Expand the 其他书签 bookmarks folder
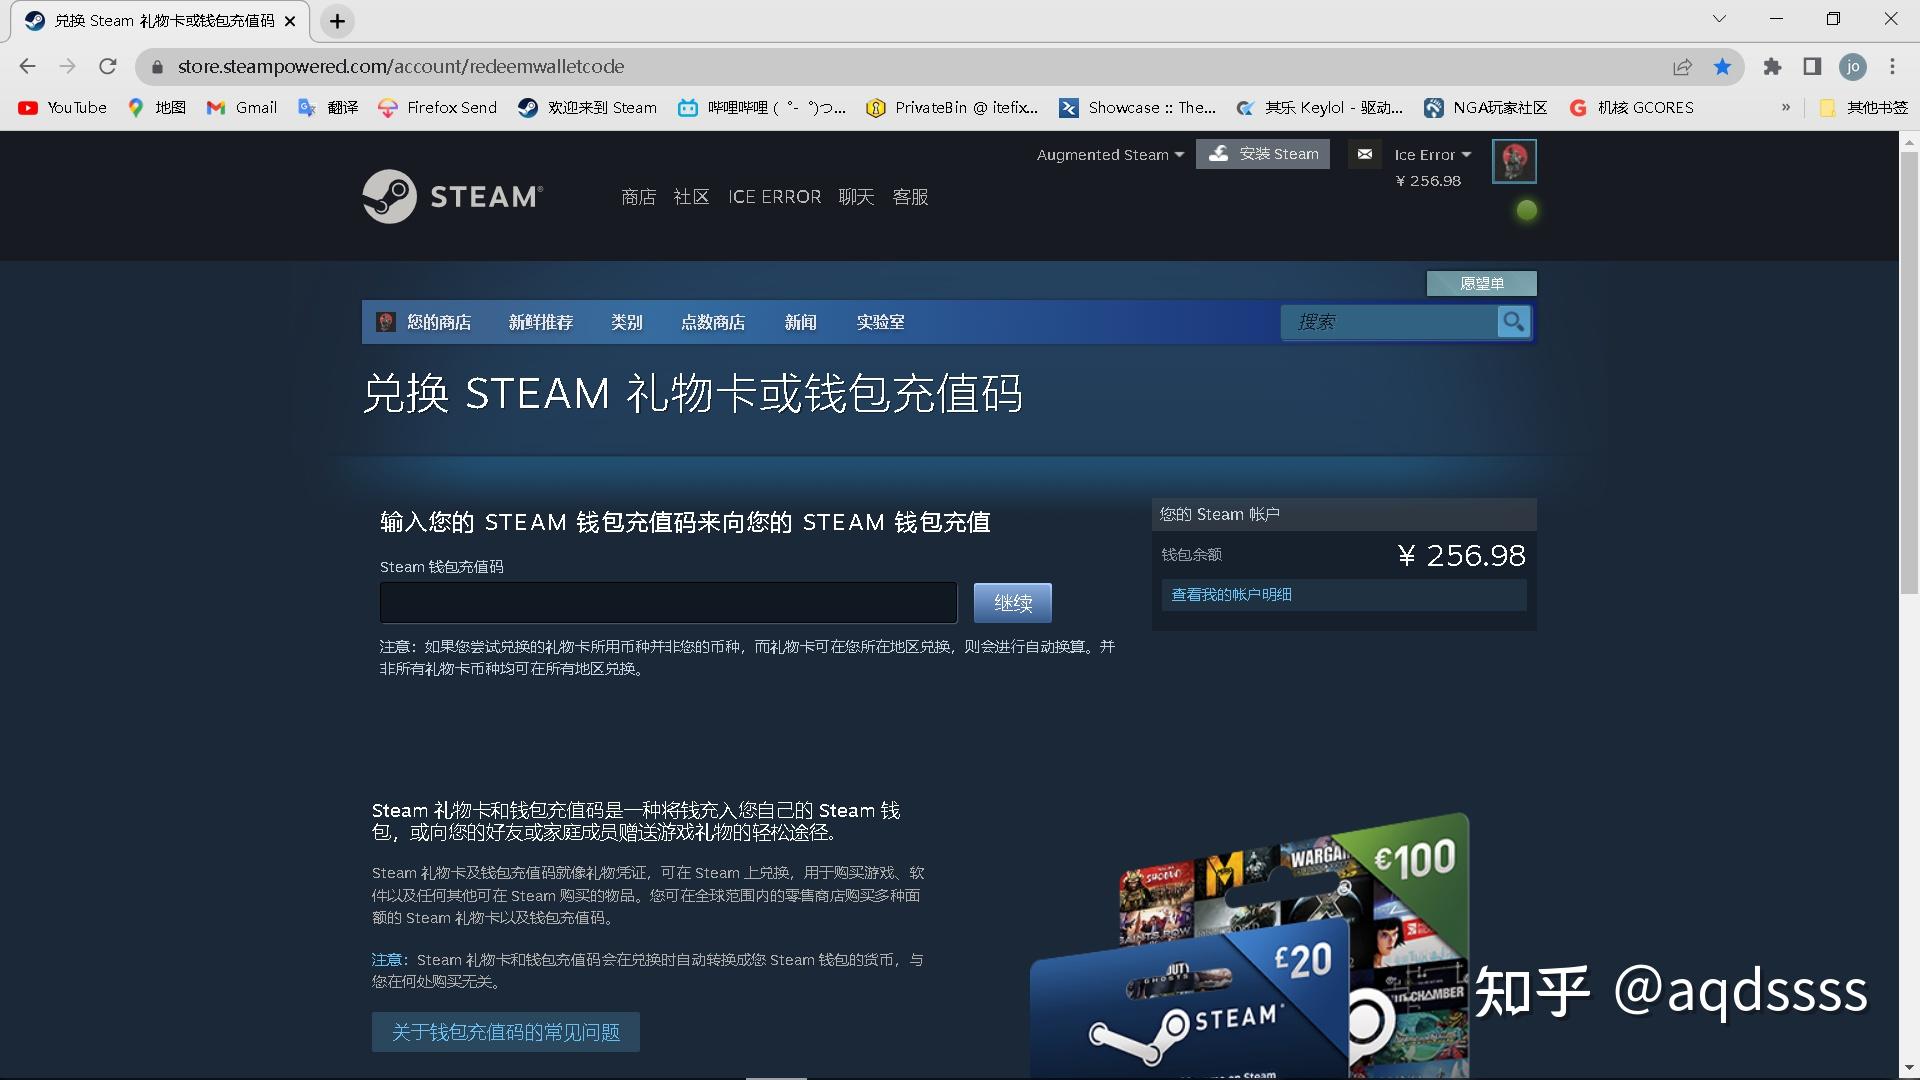The image size is (1920, 1080). pyautogui.click(x=1868, y=107)
